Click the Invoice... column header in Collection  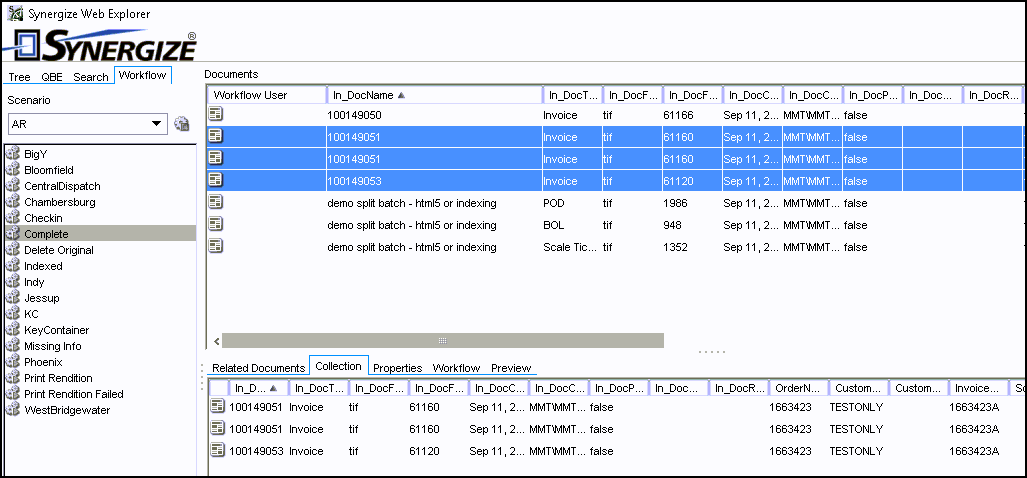click(x=979, y=388)
